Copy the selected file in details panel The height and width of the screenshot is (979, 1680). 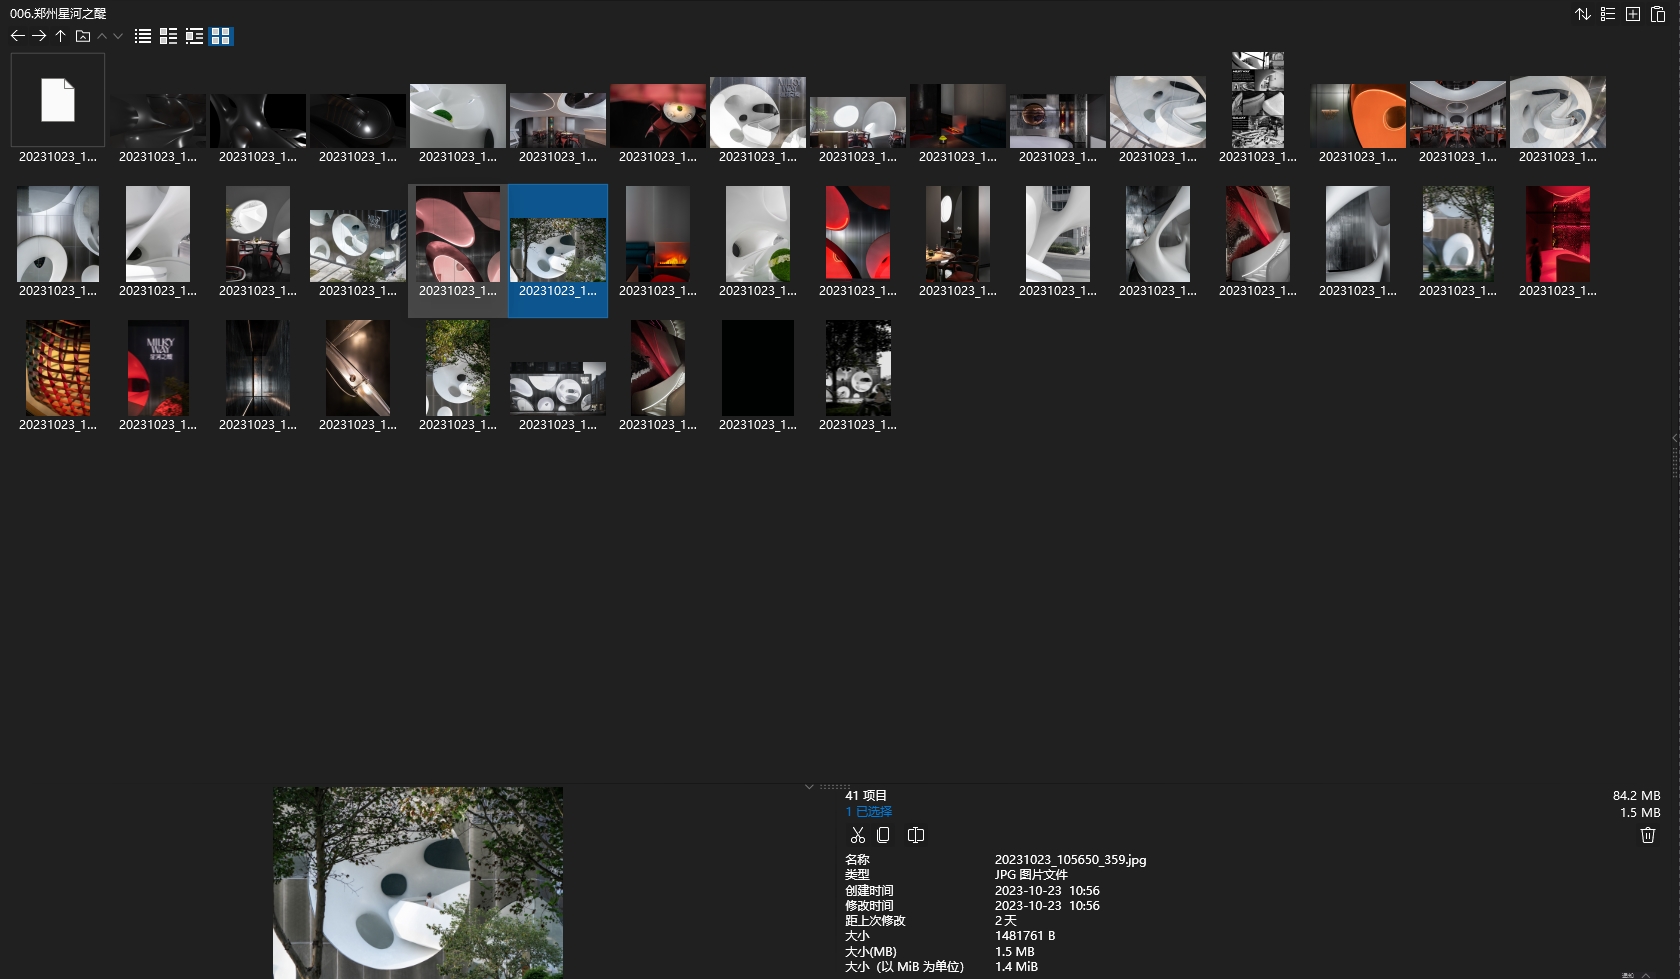point(883,835)
